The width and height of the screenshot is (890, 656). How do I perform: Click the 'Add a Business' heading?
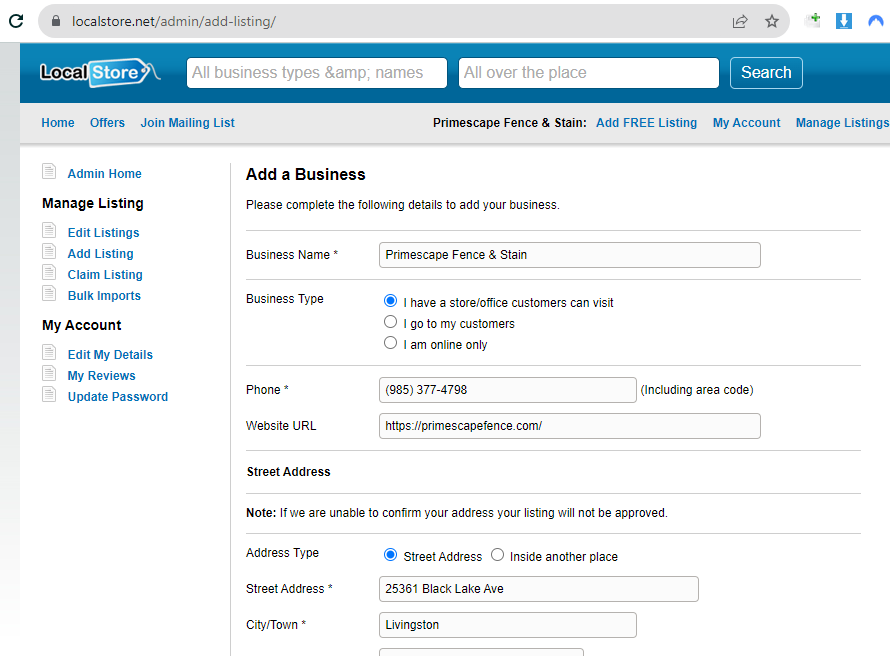305,174
